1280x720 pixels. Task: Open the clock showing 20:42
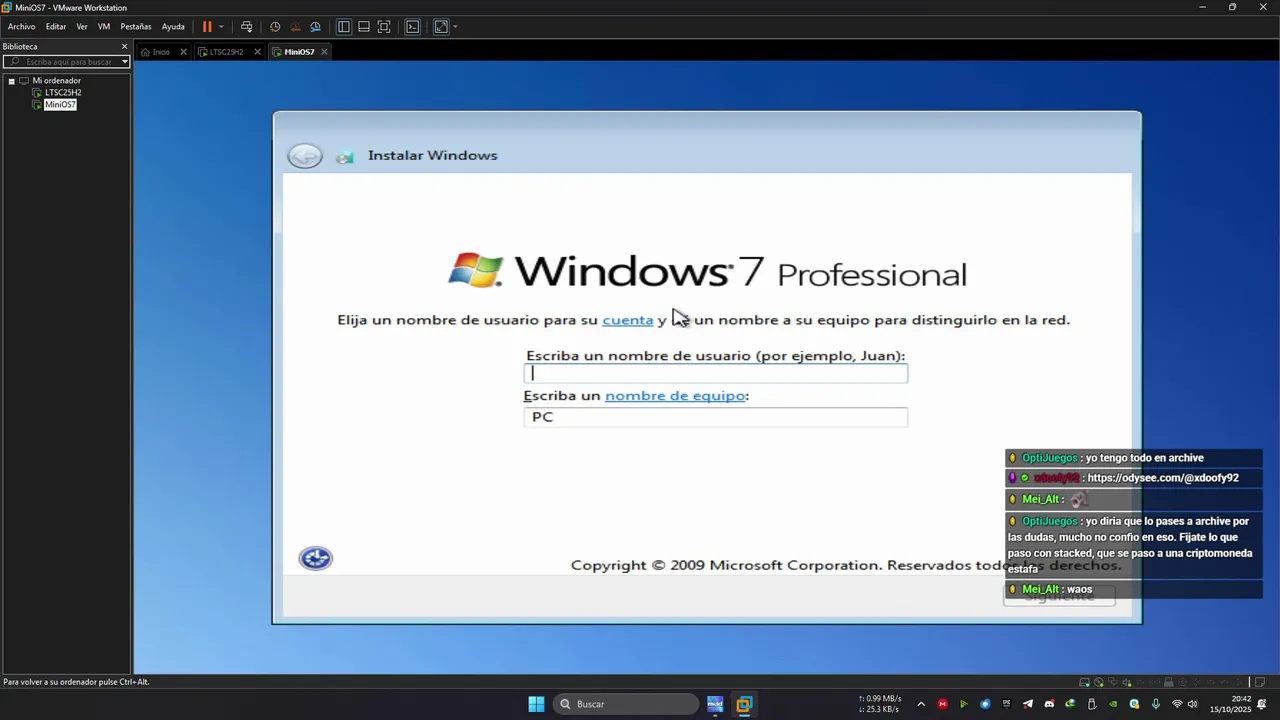coord(1230,704)
